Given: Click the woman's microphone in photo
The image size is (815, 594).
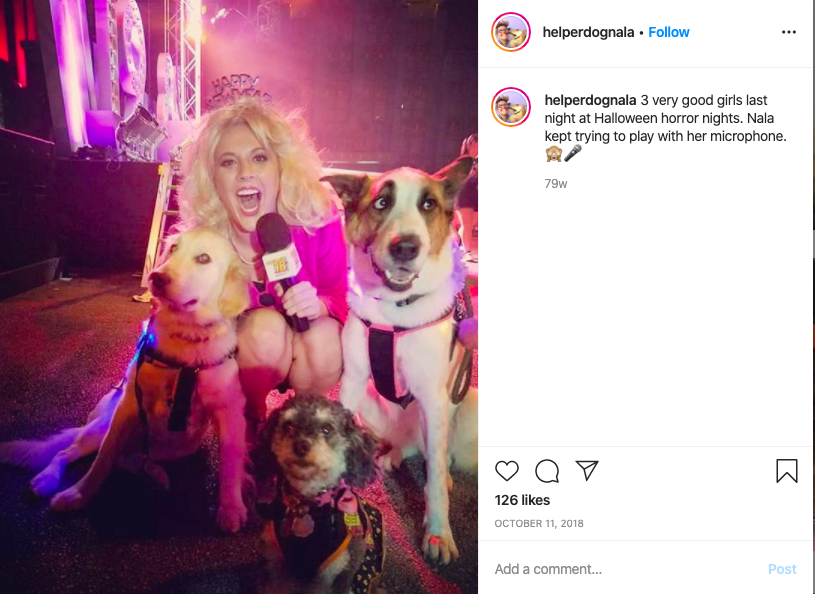Looking at the screenshot, I should tap(281, 261).
